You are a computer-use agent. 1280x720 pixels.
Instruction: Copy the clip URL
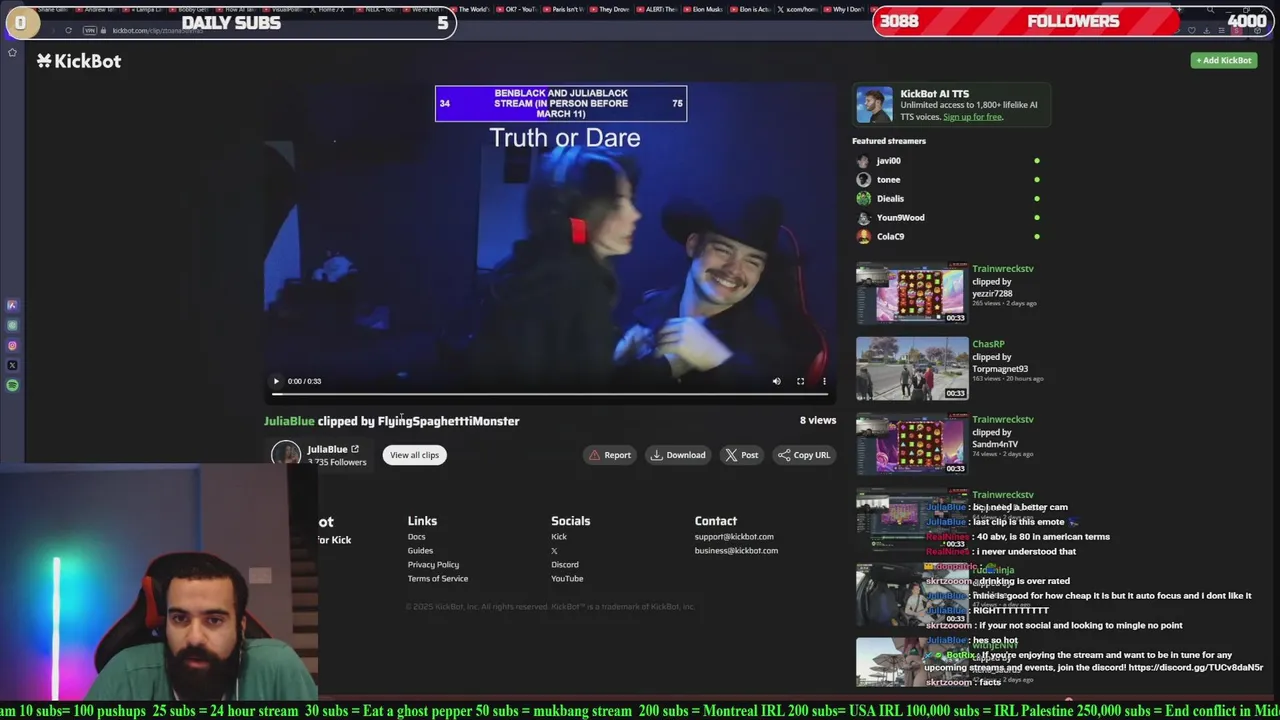coord(804,455)
